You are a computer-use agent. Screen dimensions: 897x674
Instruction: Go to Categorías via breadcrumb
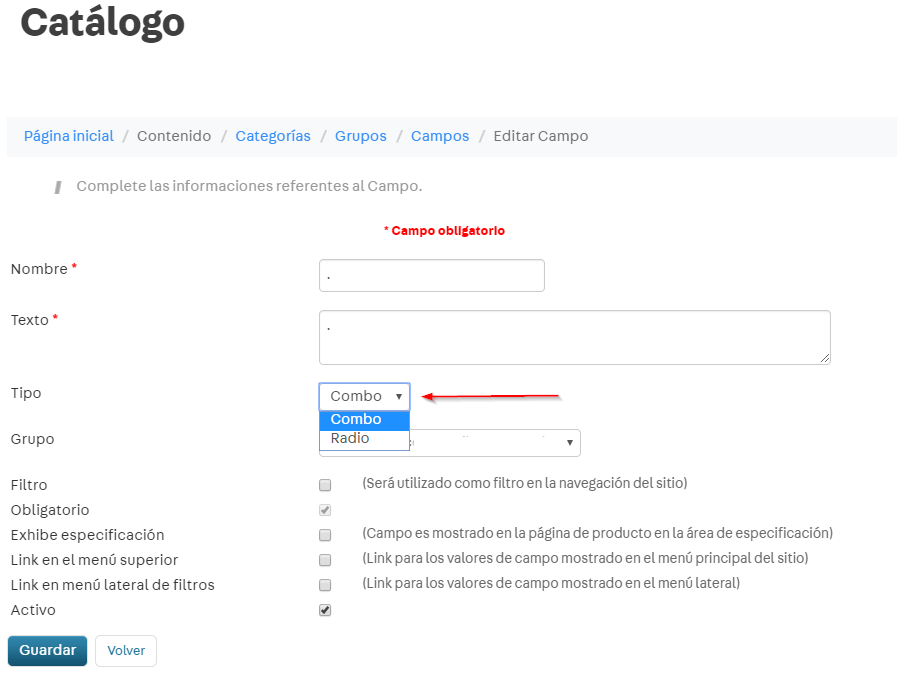click(273, 136)
